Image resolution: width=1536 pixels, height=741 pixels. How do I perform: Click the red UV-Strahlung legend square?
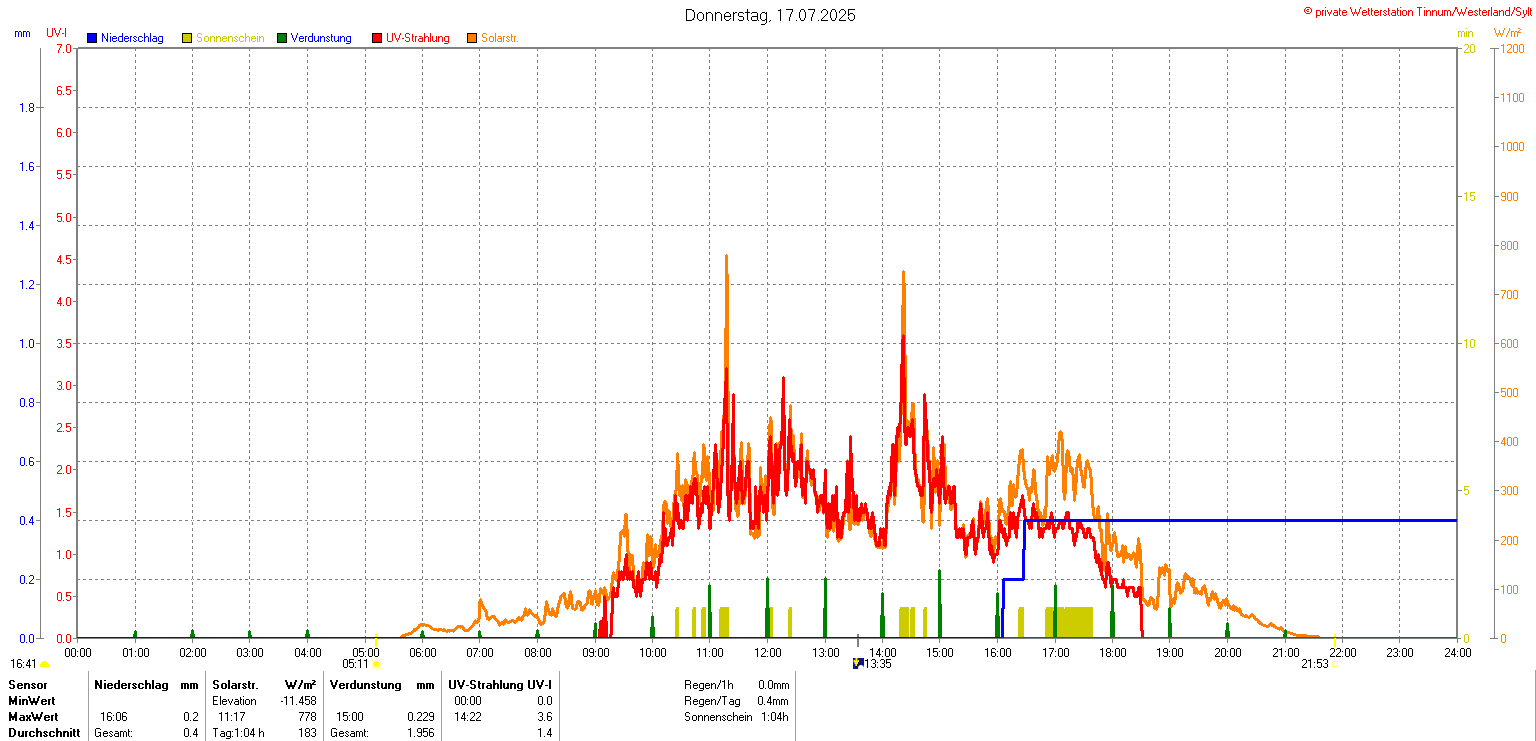pos(377,38)
